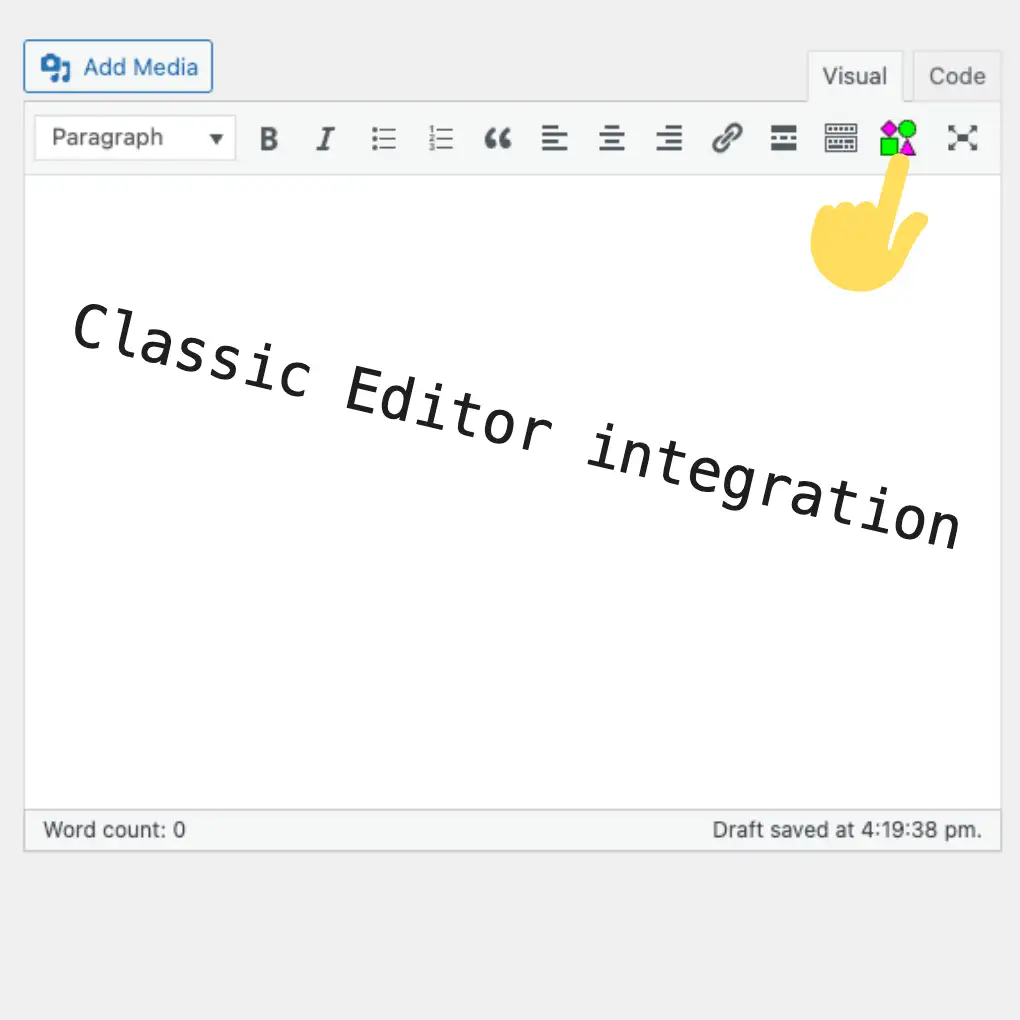Click the Draft saved at 4:19:38 pm text
Screen dimensions: 1020x1020
847,829
